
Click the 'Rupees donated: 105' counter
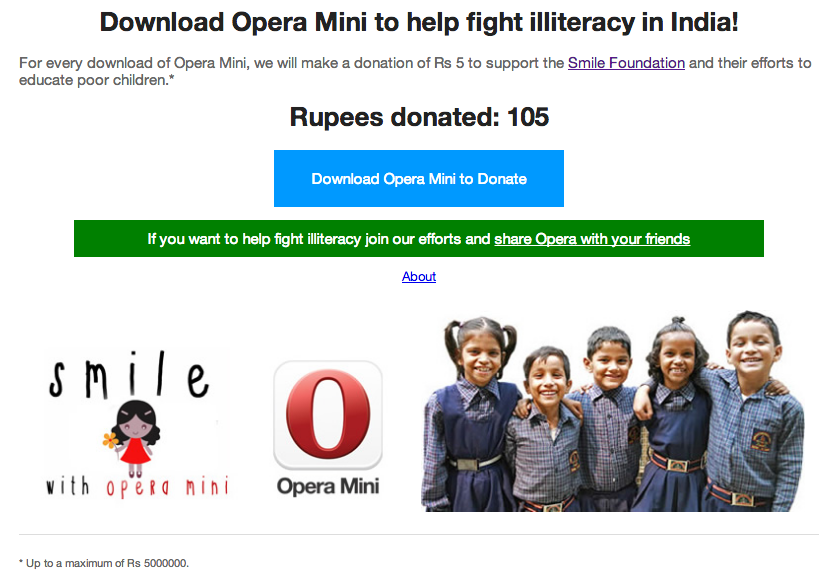(x=419, y=117)
